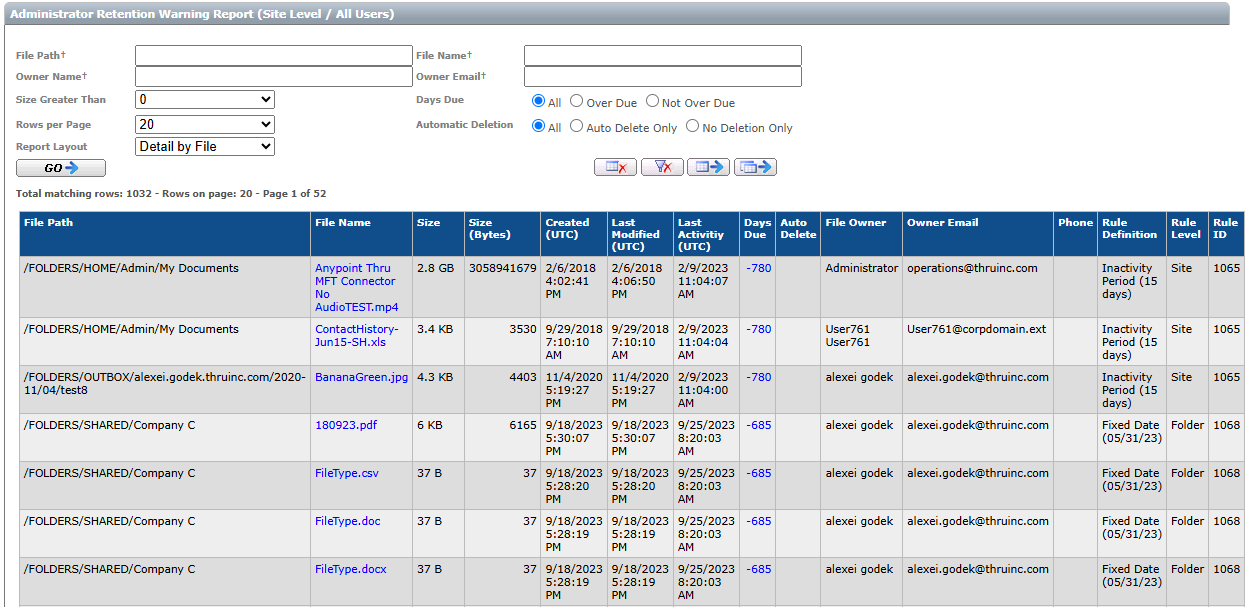1247x607 pixels.
Task: Click the Owner Email input field
Action: pyautogui.click(x=663, y=76)
